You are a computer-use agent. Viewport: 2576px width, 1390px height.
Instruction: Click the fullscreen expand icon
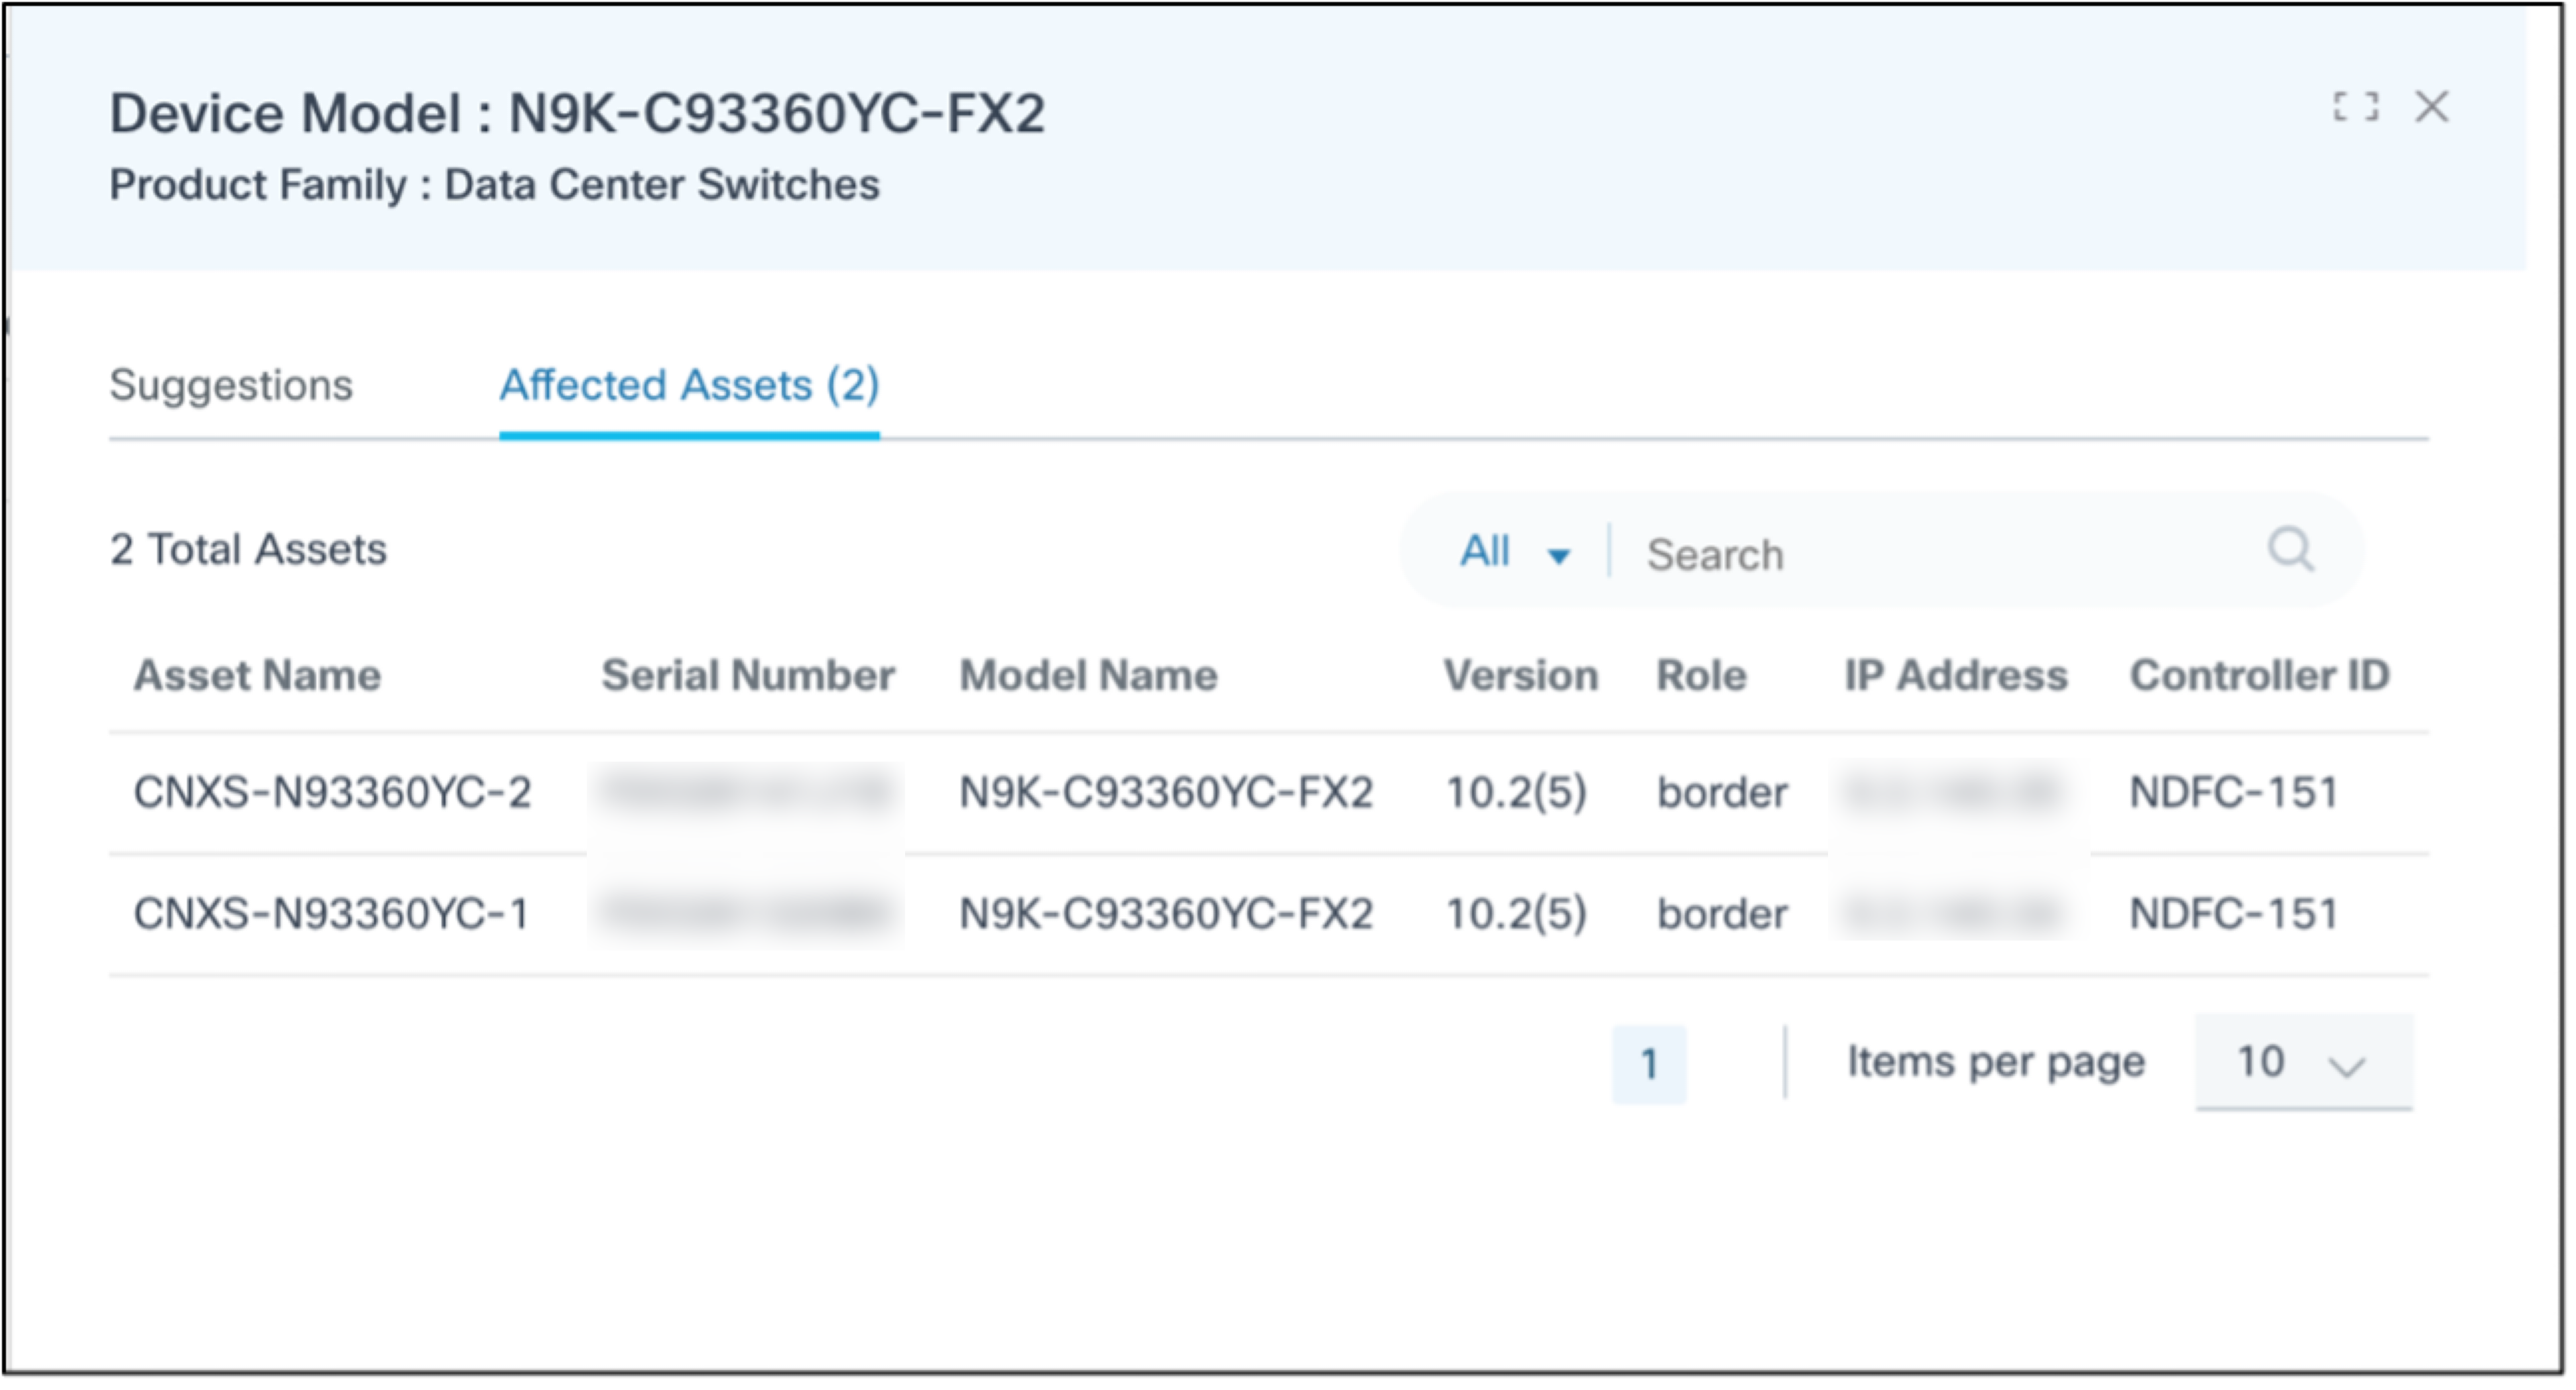(2355, 107)
